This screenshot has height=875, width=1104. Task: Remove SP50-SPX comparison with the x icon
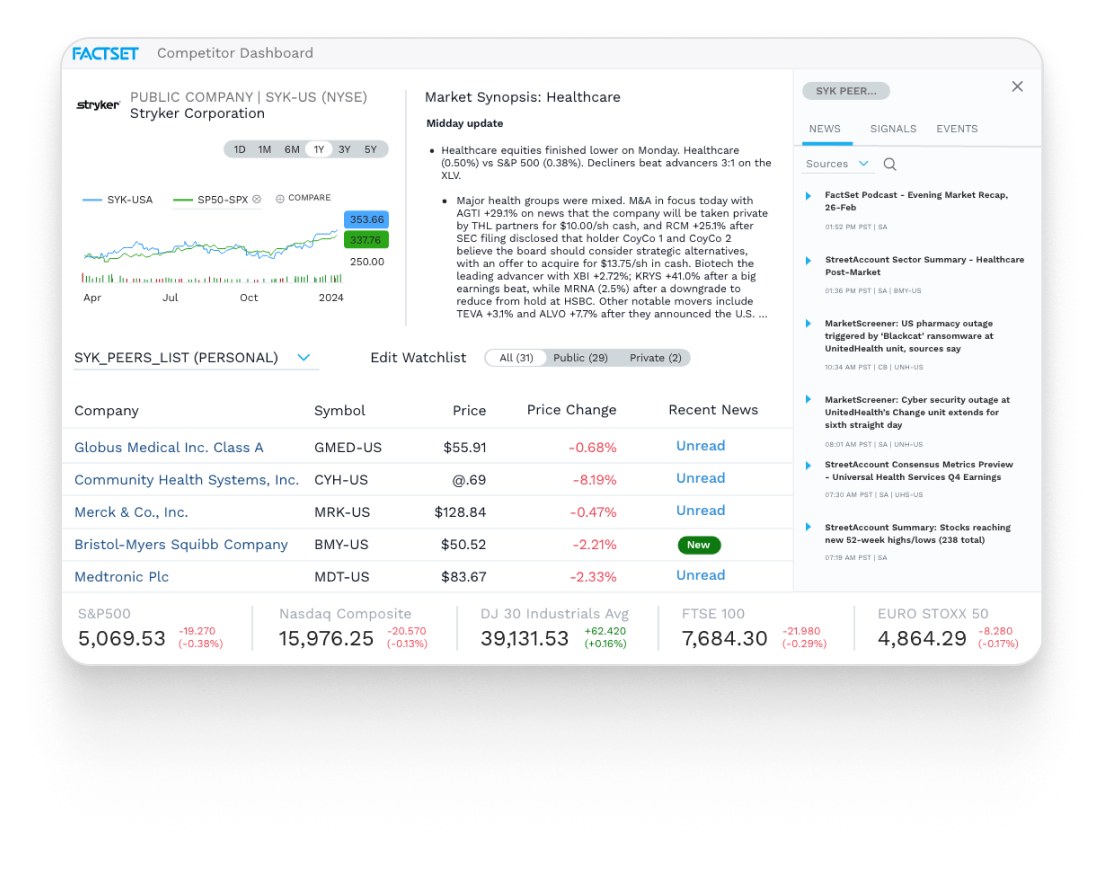[x=256, y=199]
